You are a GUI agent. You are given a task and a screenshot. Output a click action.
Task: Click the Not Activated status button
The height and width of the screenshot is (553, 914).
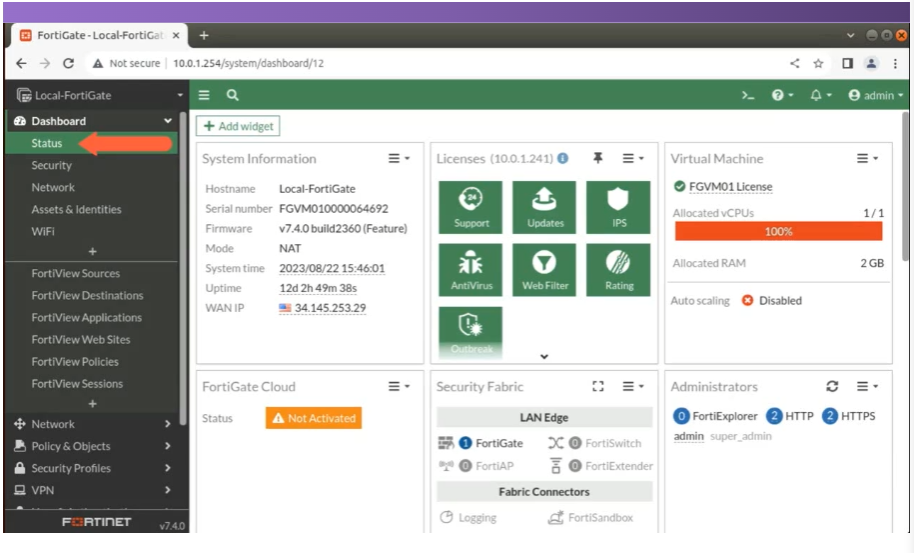(314, 418)
